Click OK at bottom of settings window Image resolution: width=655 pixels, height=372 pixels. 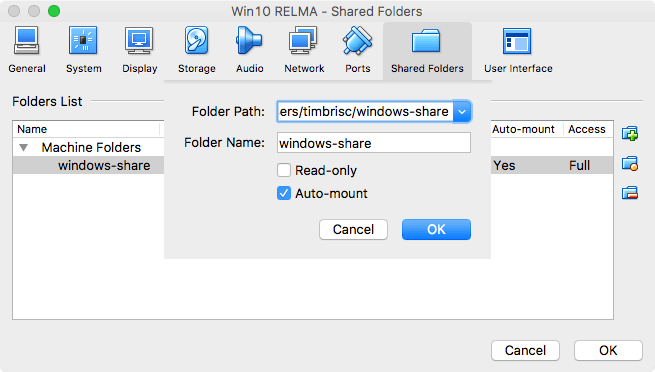click(608, 350)
